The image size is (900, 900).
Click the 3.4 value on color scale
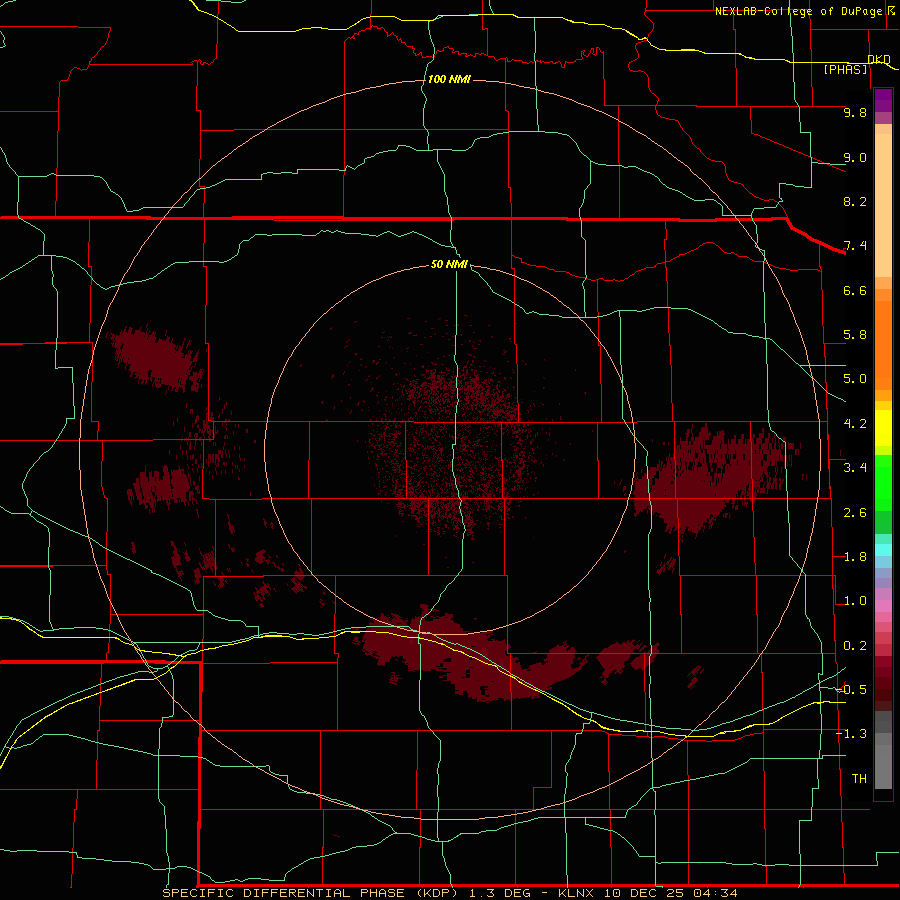point(855,468)
